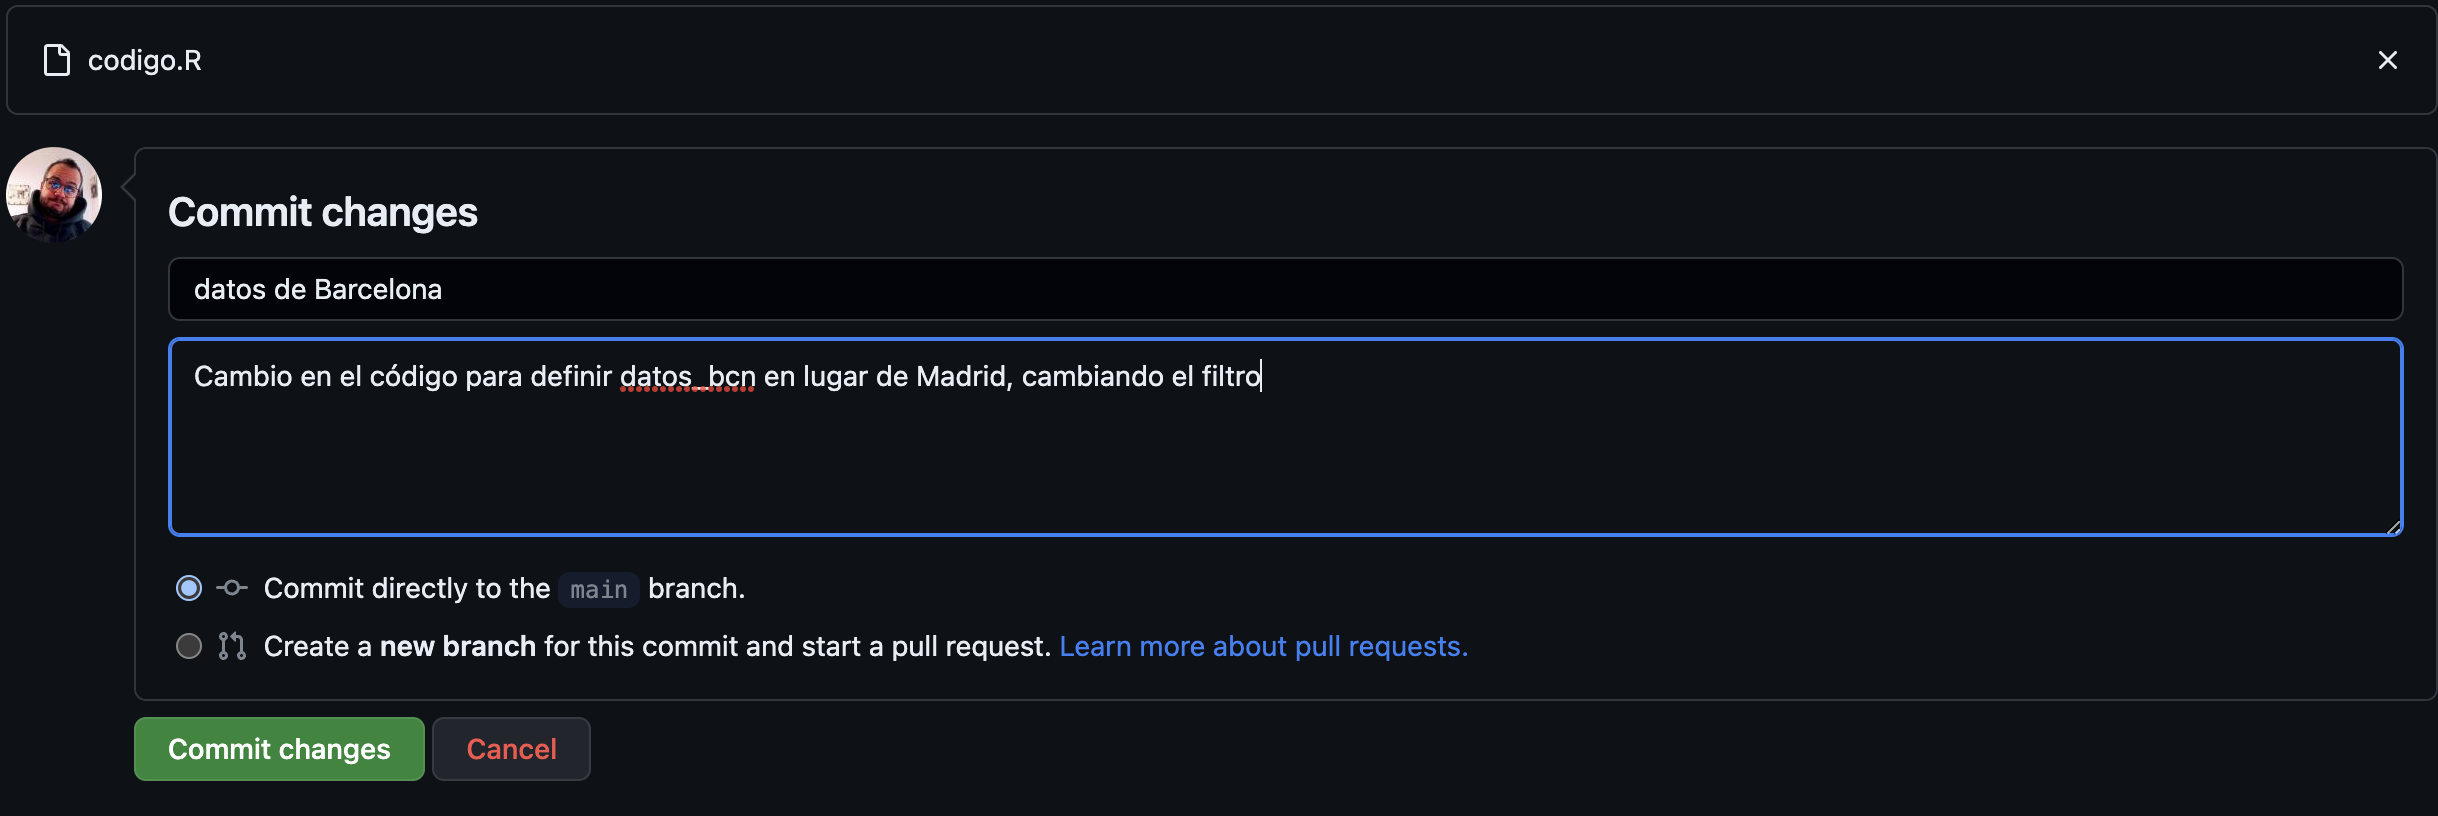2438x816 pixels.
Task: Click the codigo.R file name
Action: [x=145, y=60]
